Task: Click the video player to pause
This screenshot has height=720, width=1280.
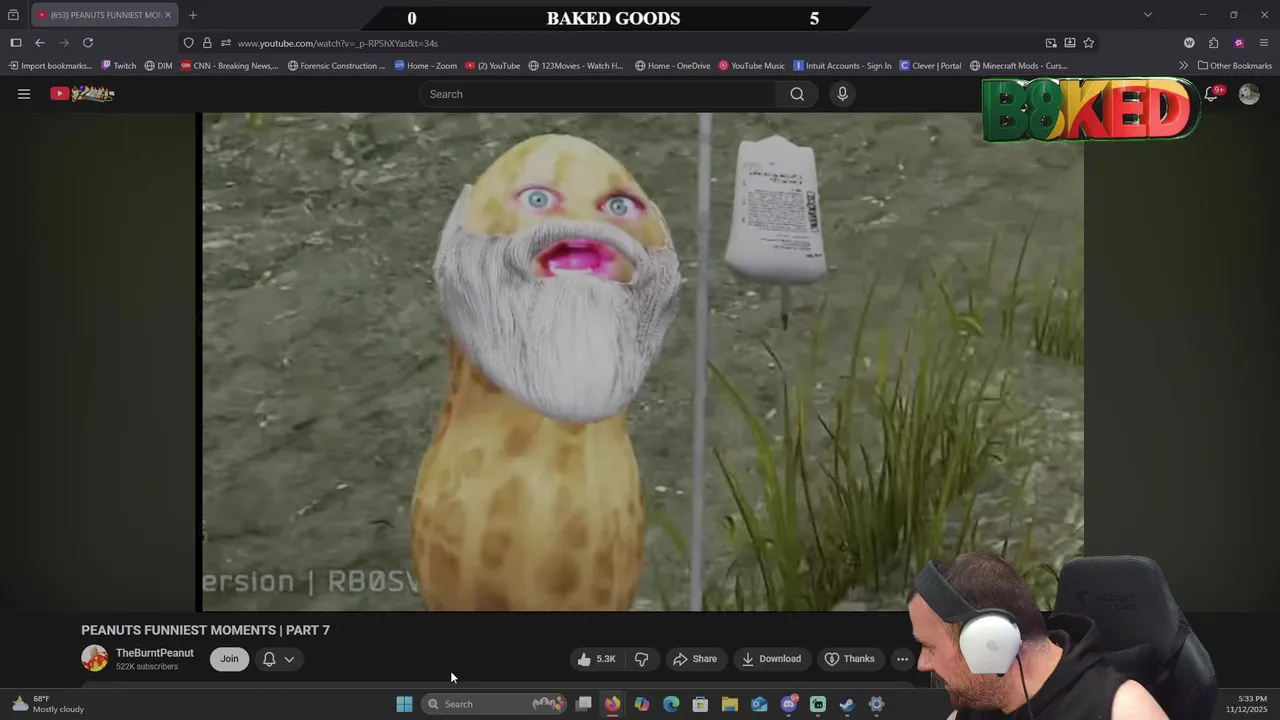Action: pos(642,361)
